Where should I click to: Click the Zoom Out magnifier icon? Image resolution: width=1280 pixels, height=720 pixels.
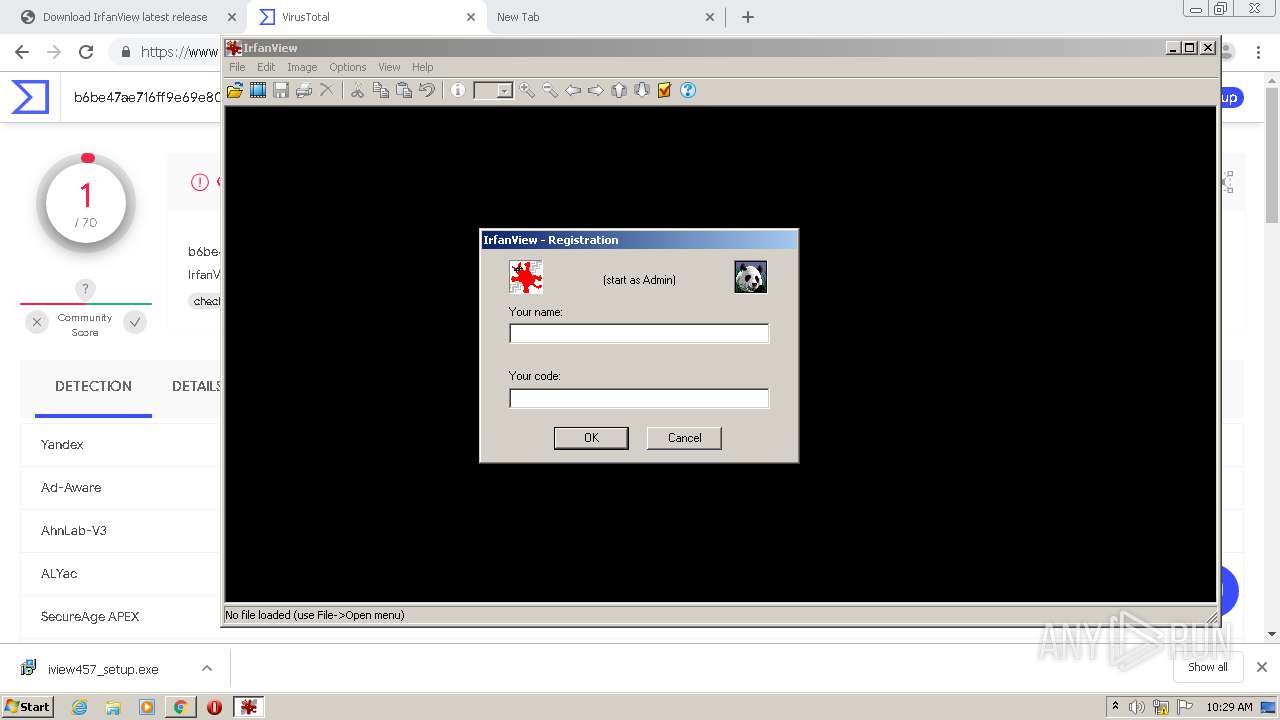pos(550,90)
